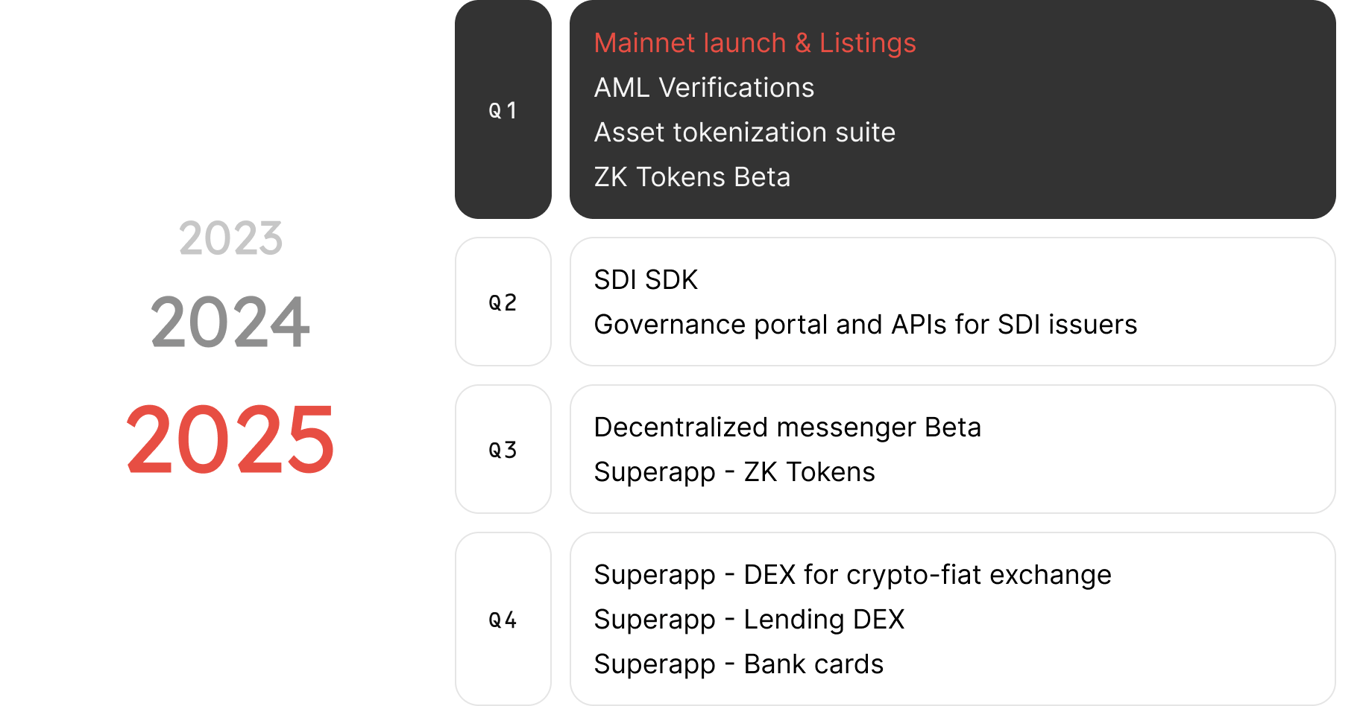Image resolution: width=1360 pixels, height=706 pixels.
Task: Click the Q3 quarter box
Action: tap(503, 450)
